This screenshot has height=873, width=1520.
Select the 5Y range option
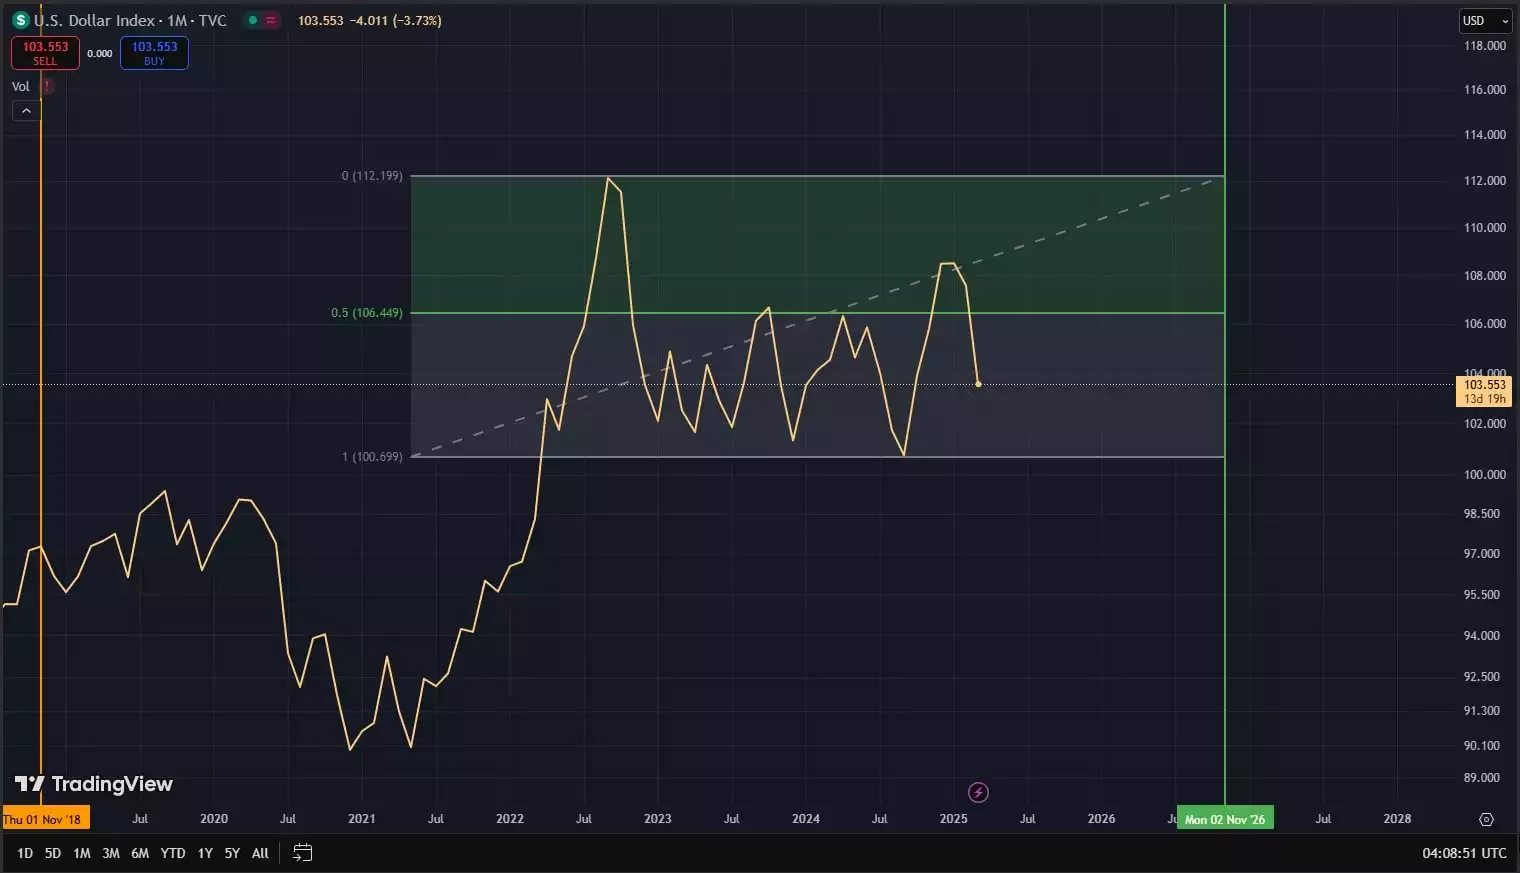click(x=231, y=853)
